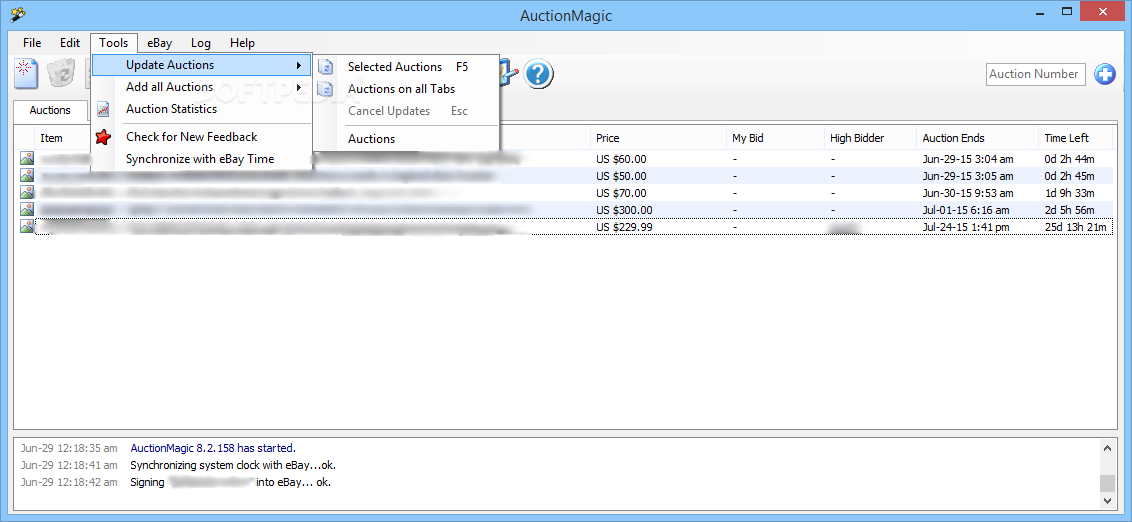Expand the Add all Auctions submenu arrow

[298, 87]
